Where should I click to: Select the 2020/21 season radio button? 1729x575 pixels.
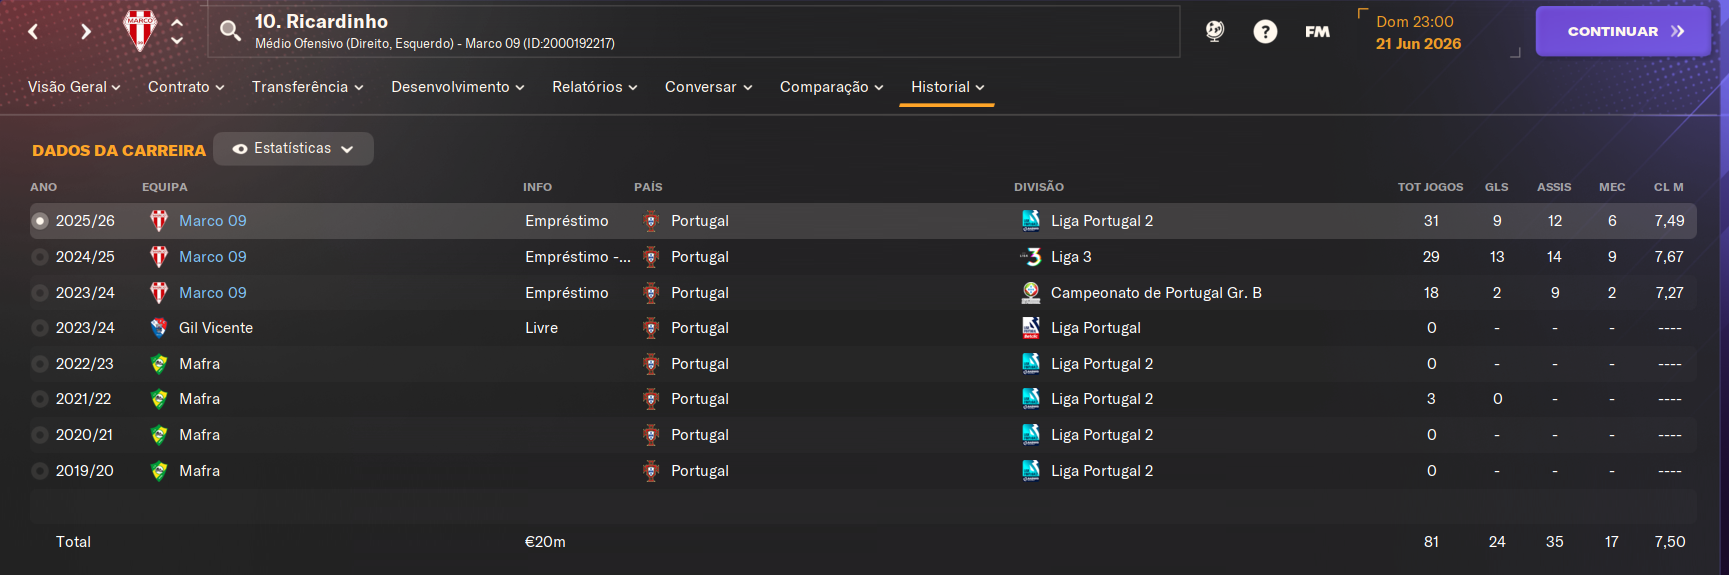pos(40,435)
